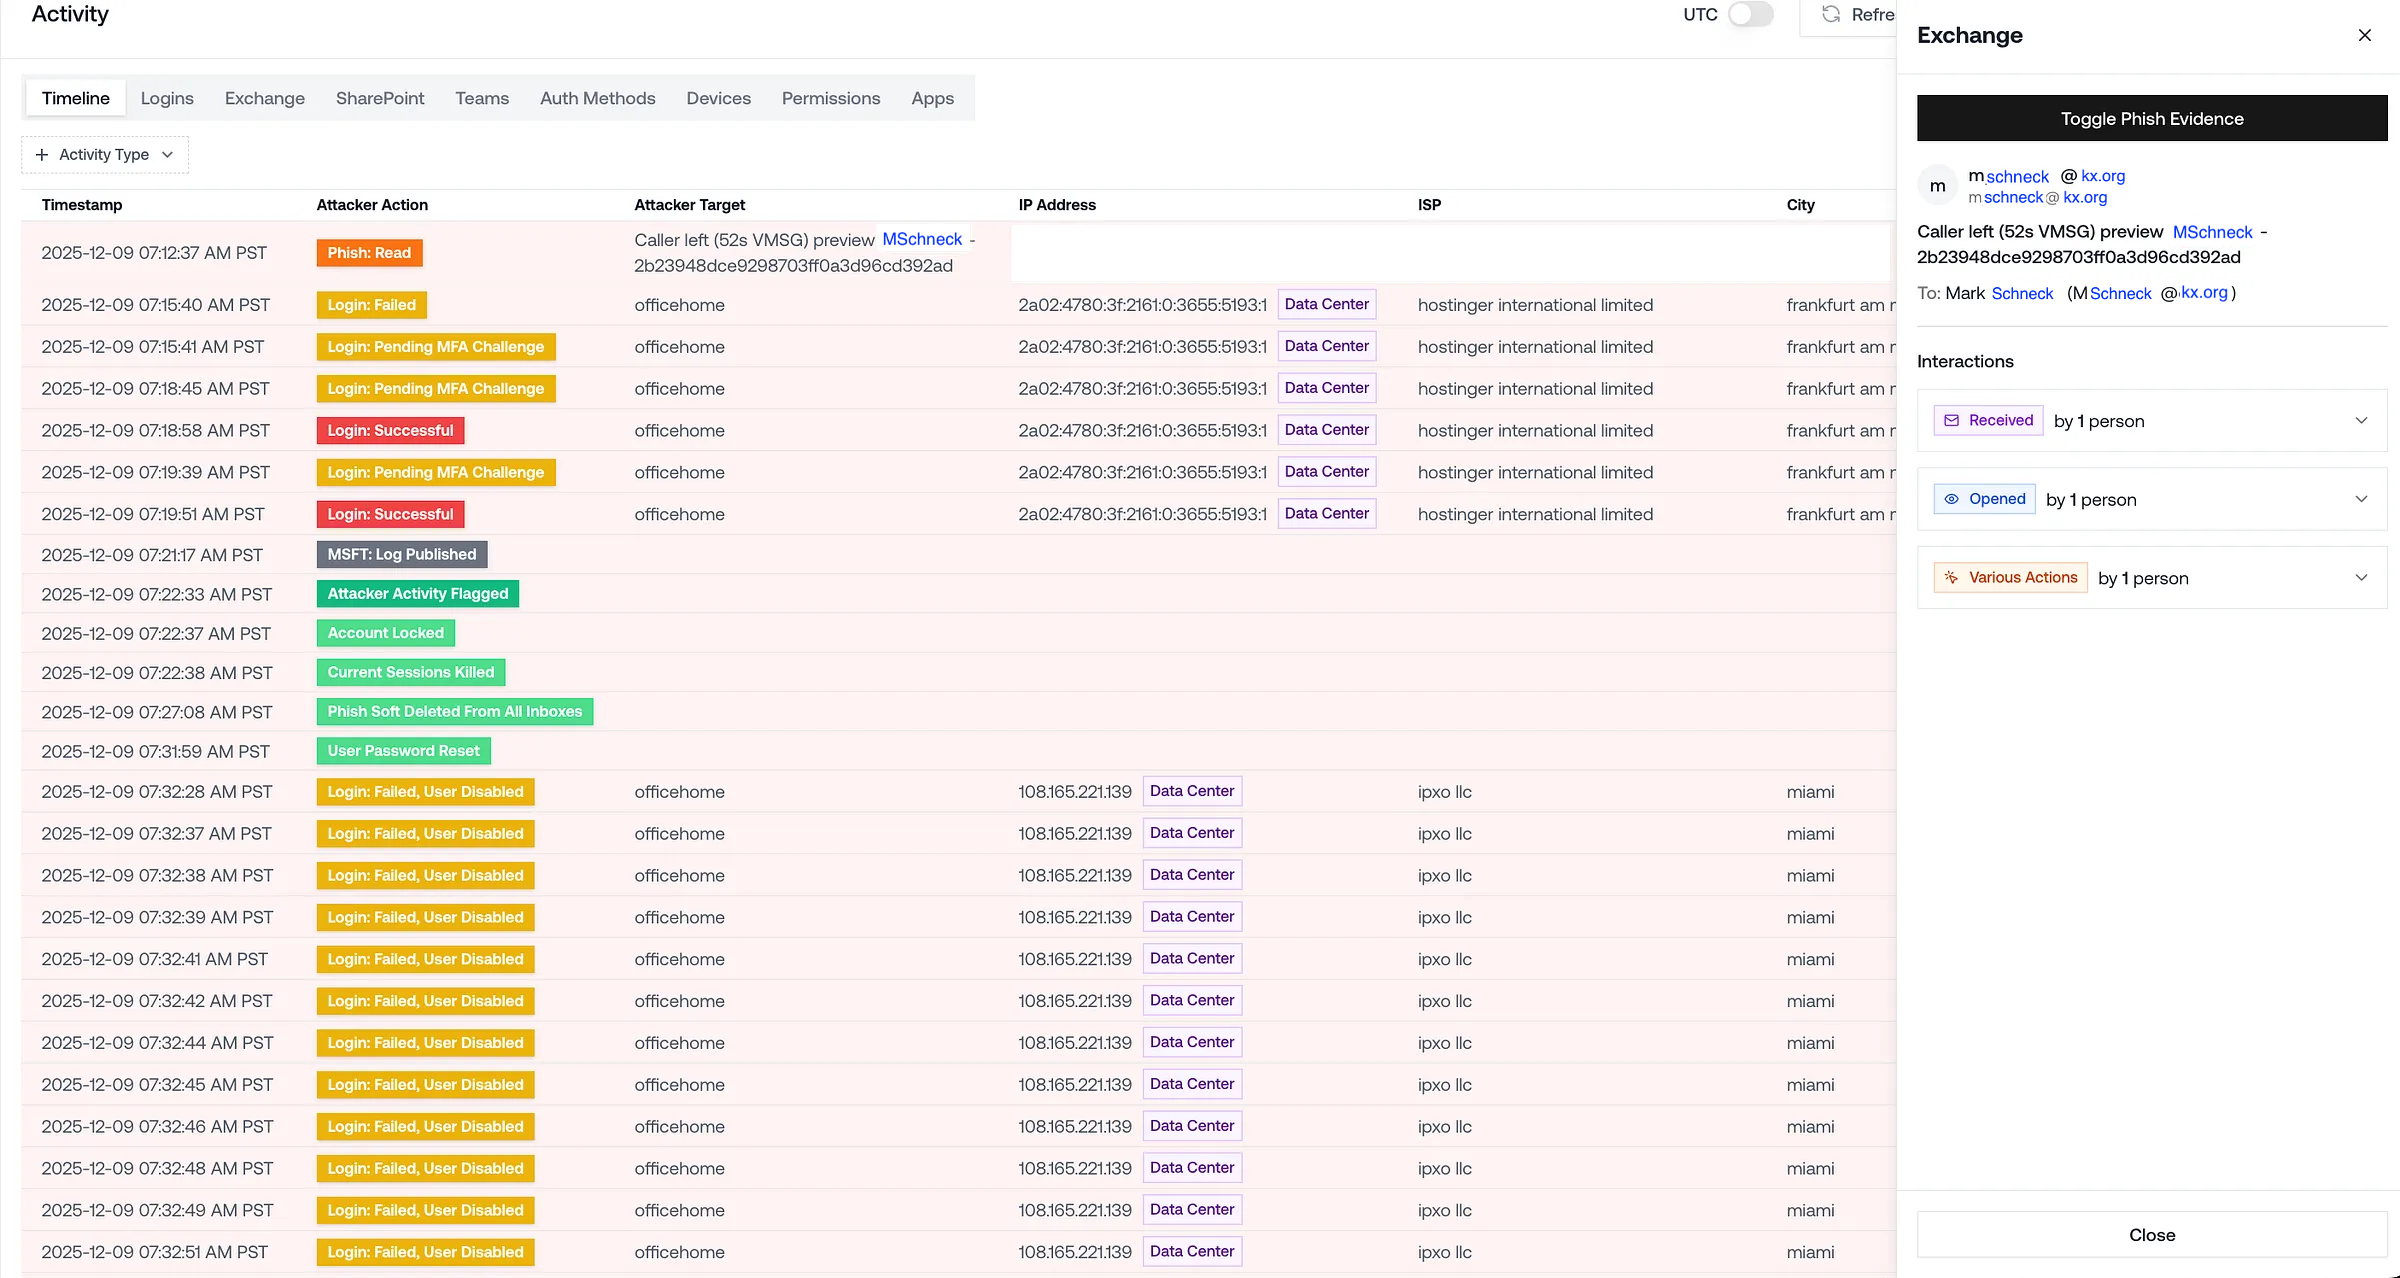Click the Toggle Phish Evidence button
Image resolution: width=2400 pixels, height=1278 pixels.
click(x=2152, y=118)
